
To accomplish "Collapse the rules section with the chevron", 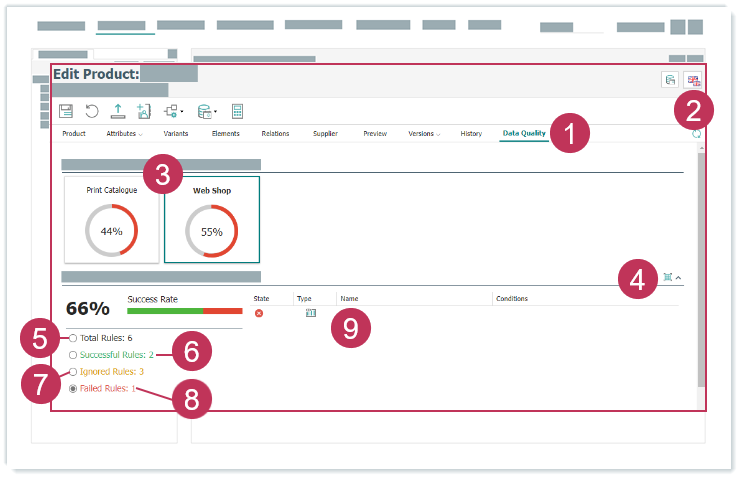I will (x=679, y=277).
